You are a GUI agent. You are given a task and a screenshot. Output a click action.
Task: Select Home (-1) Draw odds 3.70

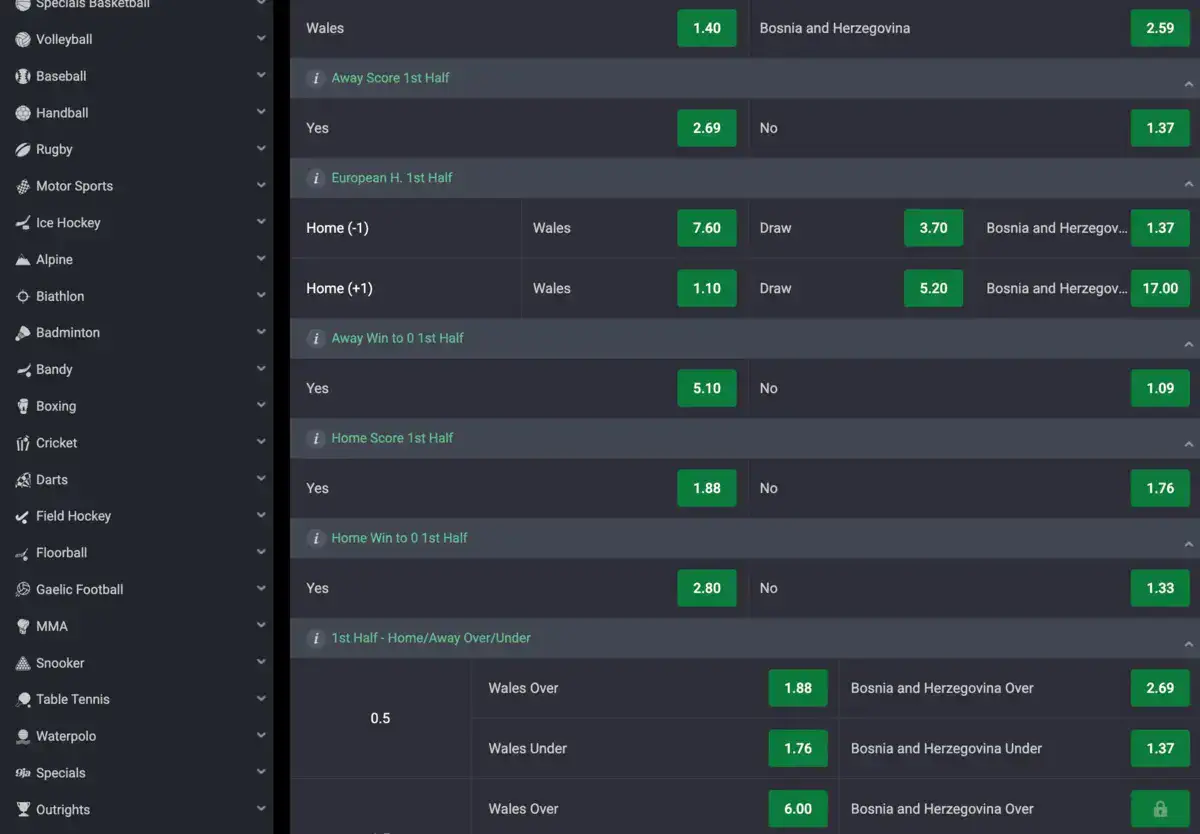[x=933, y=228]
